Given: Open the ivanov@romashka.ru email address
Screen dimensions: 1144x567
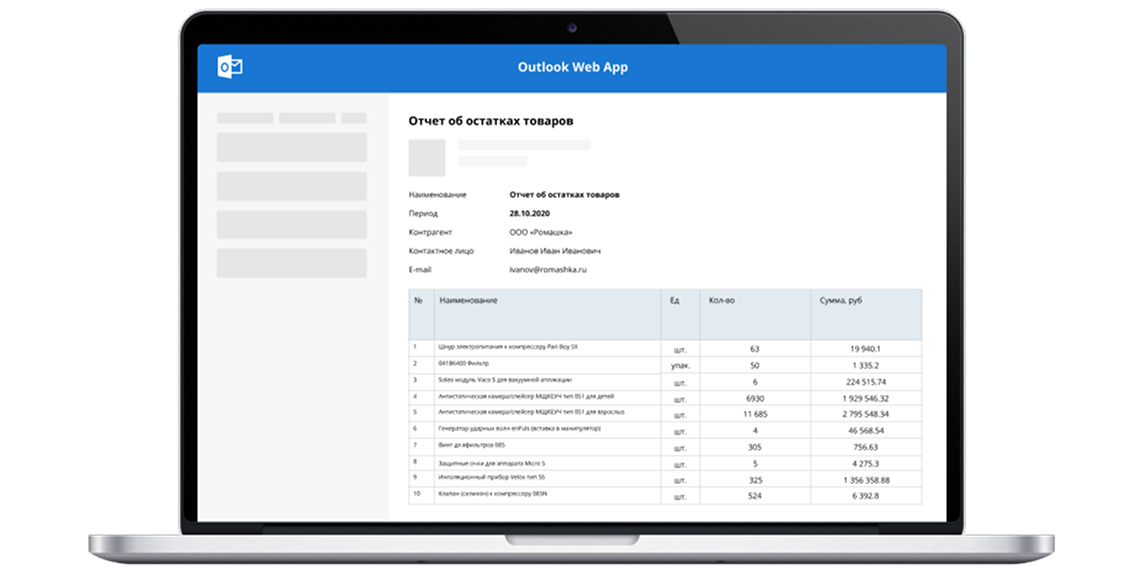Looking at the screenshot, I should [547, 270].
